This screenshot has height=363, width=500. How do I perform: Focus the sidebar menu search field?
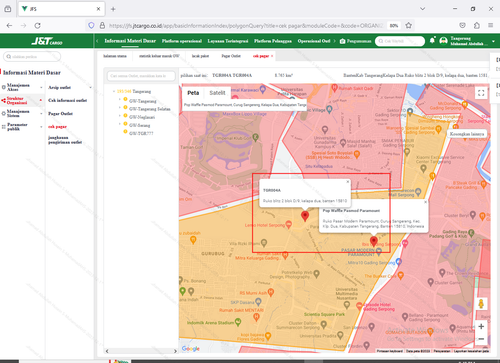click(x=32, y=57)
